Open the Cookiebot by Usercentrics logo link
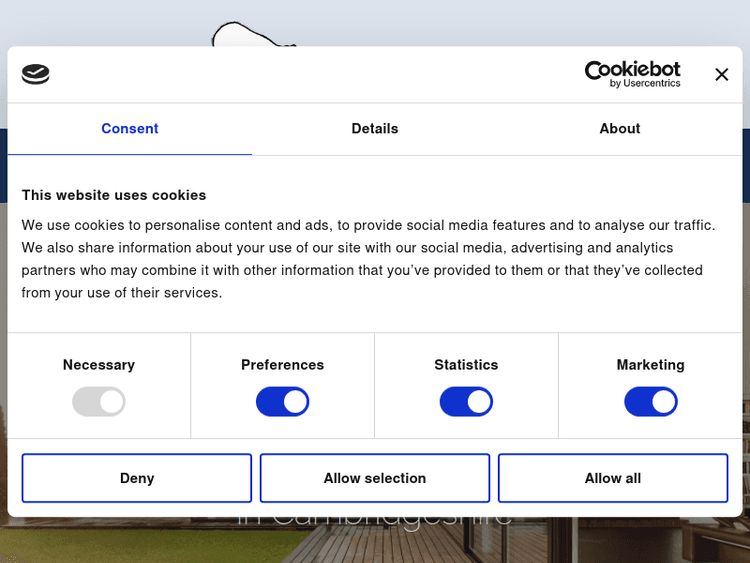This screenshot has height=563, width=750. click(x=632, y=74)
